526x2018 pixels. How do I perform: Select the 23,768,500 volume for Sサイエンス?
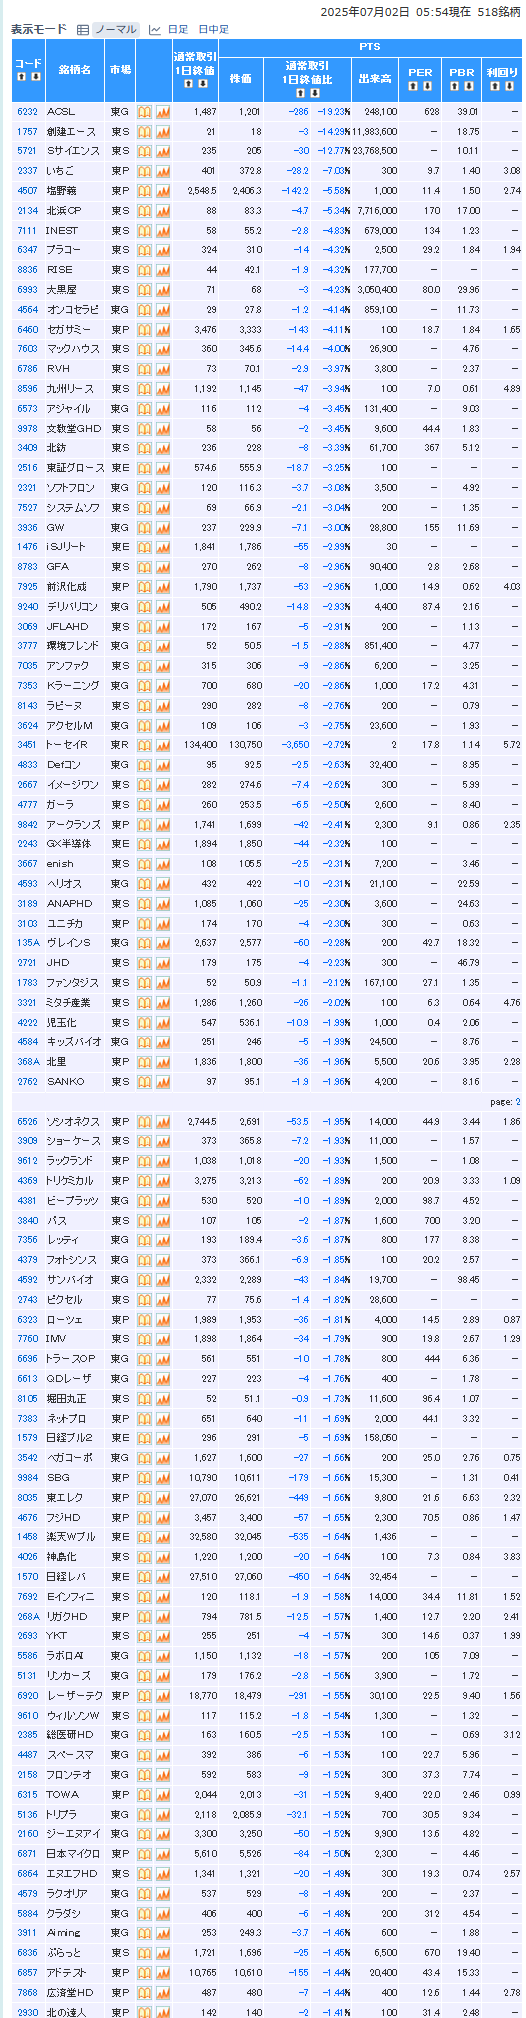point(374,151)
